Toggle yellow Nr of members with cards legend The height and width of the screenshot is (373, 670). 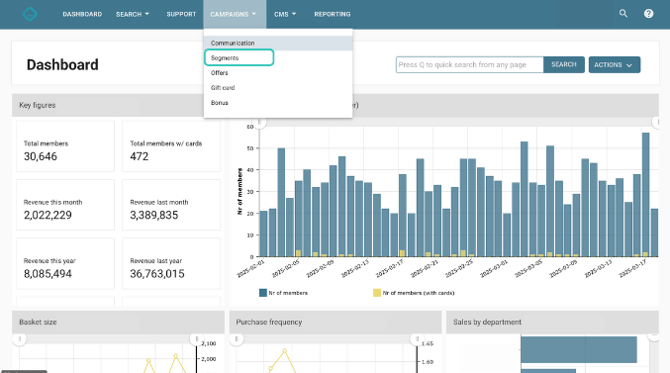point(377,293)
